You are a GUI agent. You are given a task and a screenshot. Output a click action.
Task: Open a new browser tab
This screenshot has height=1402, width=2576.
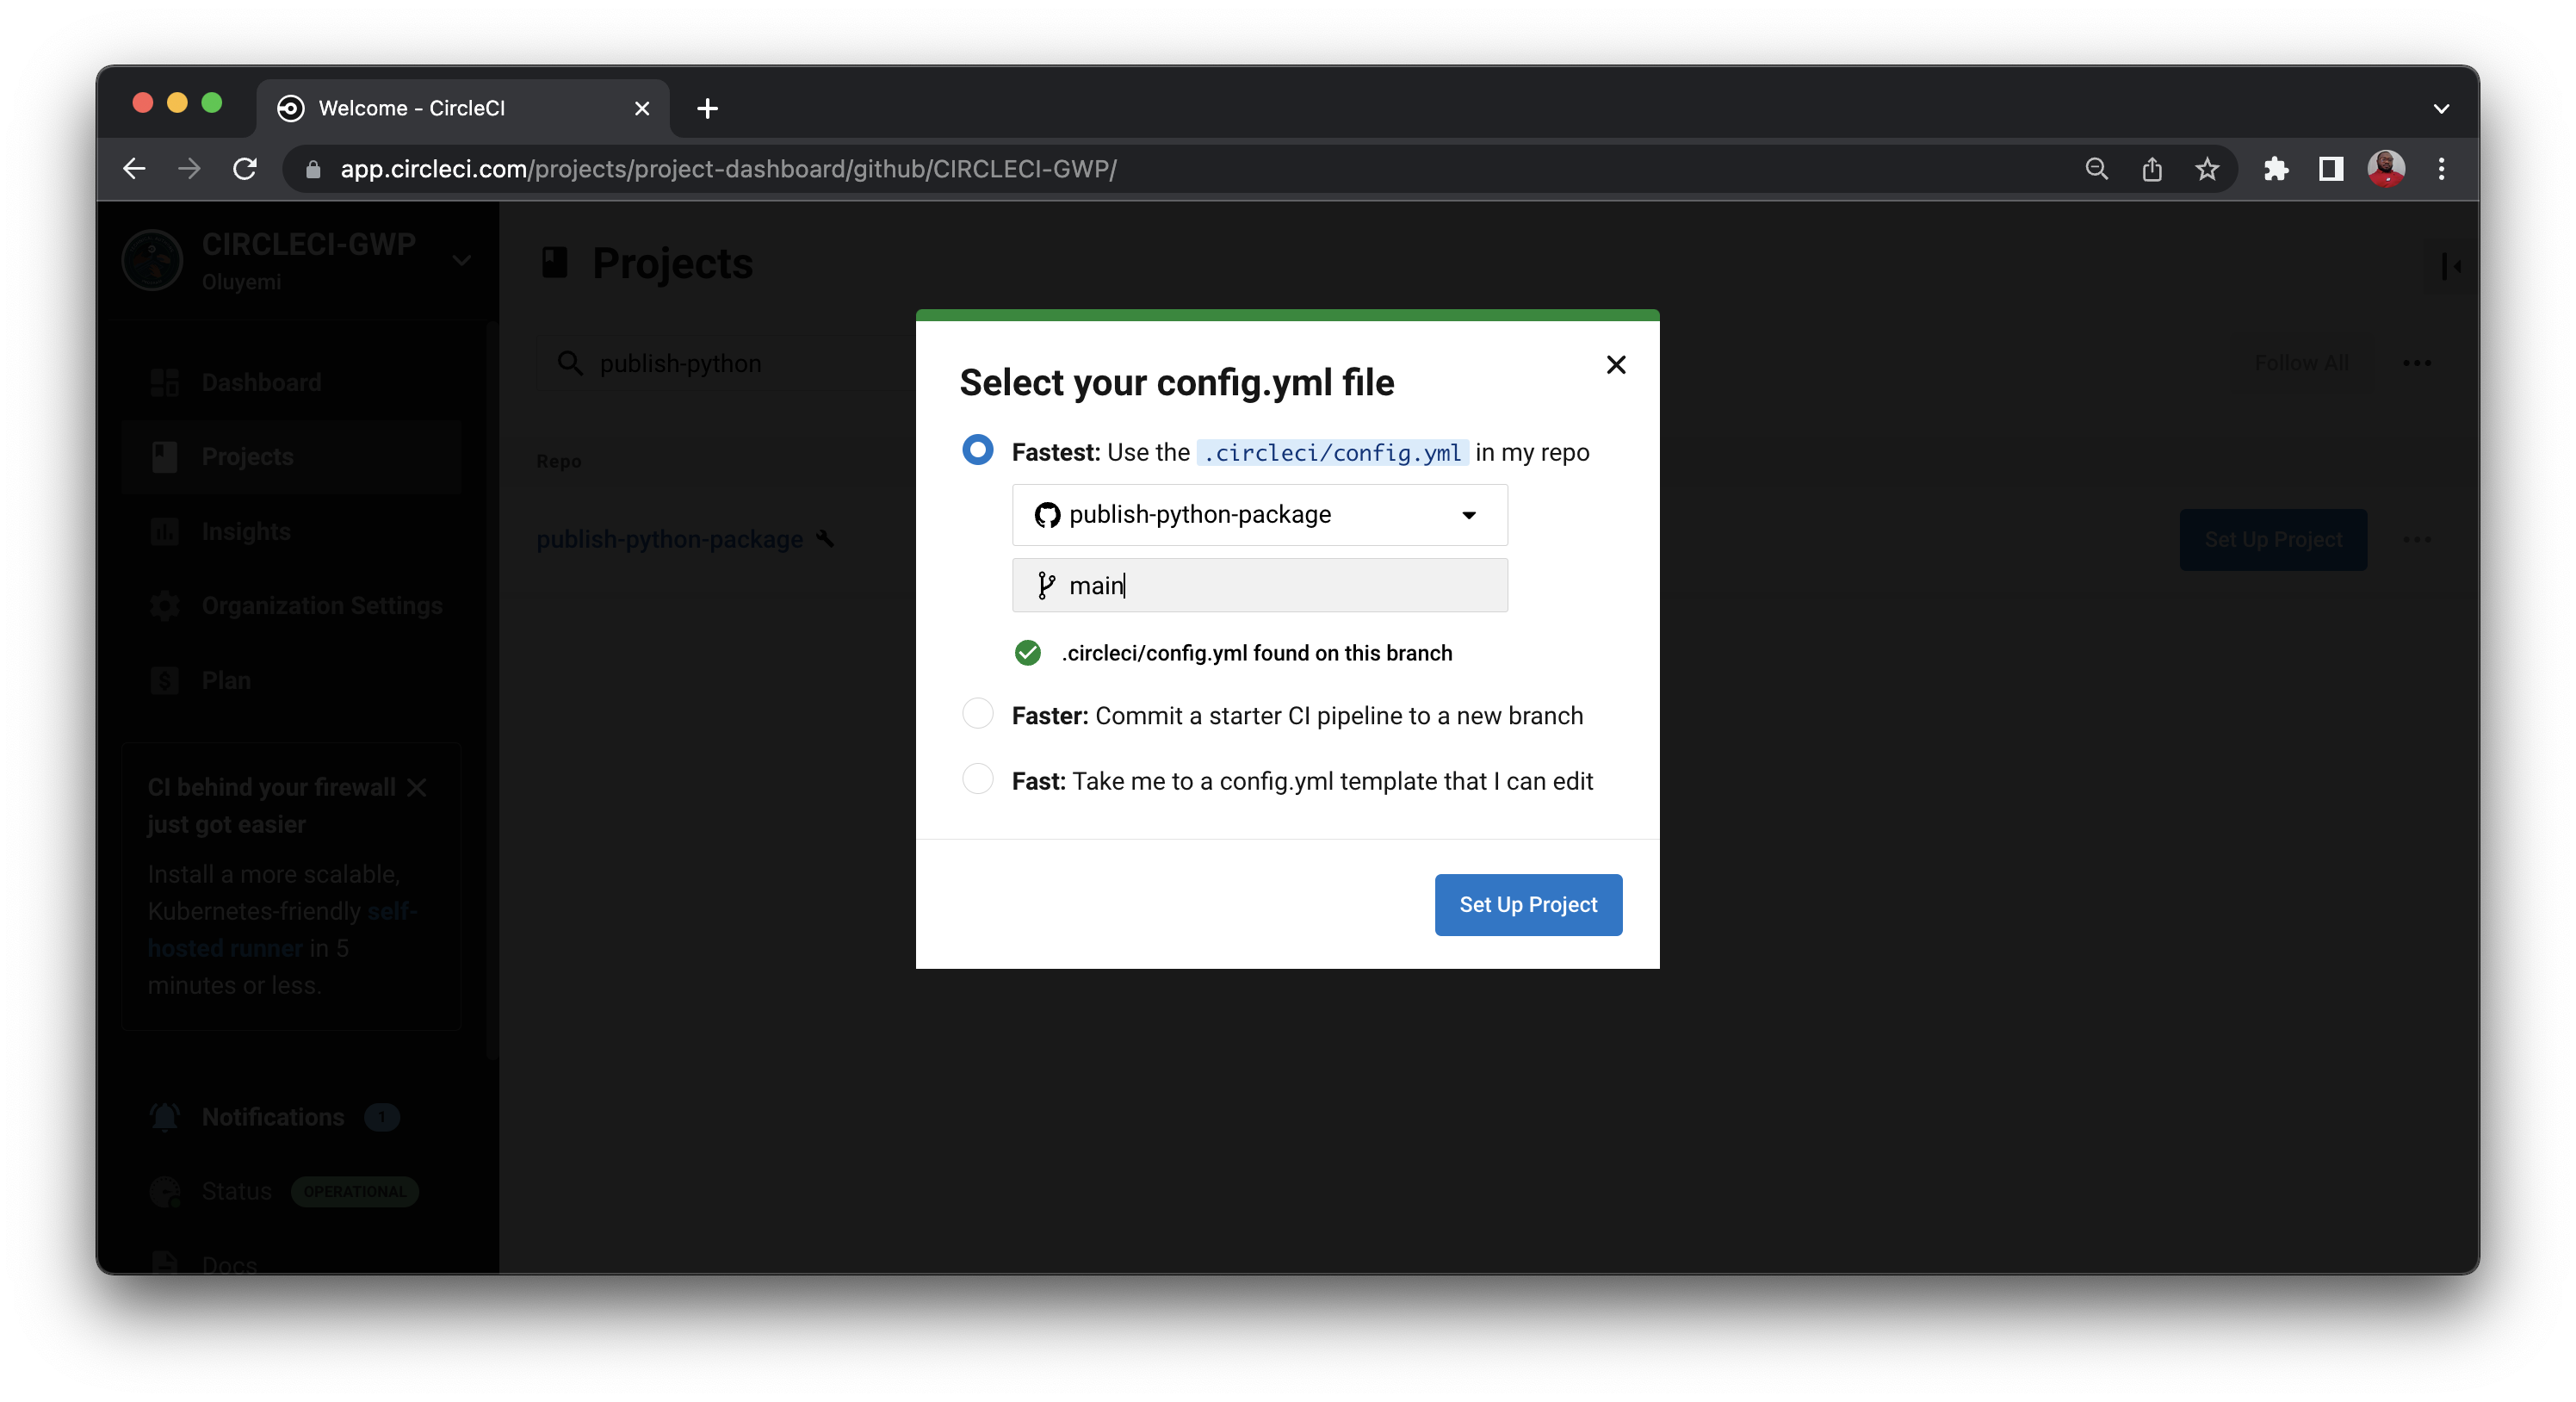point(707,108)
